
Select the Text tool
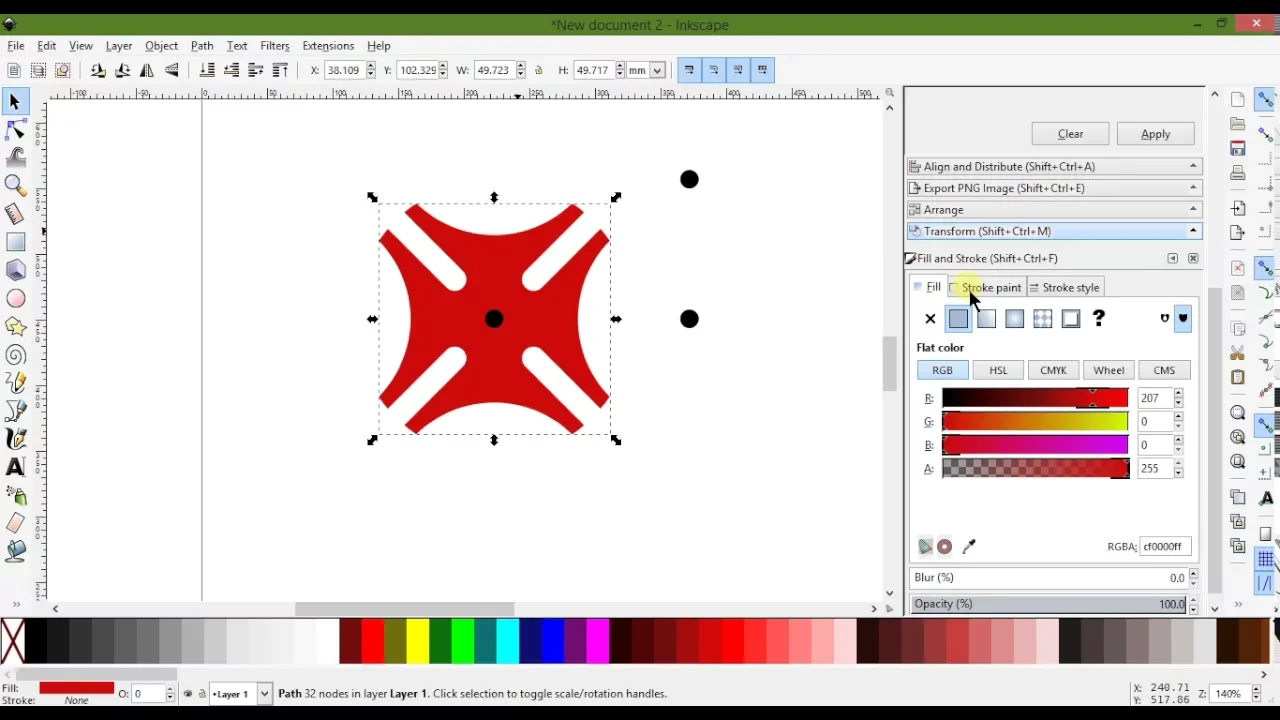click(15, 467)
